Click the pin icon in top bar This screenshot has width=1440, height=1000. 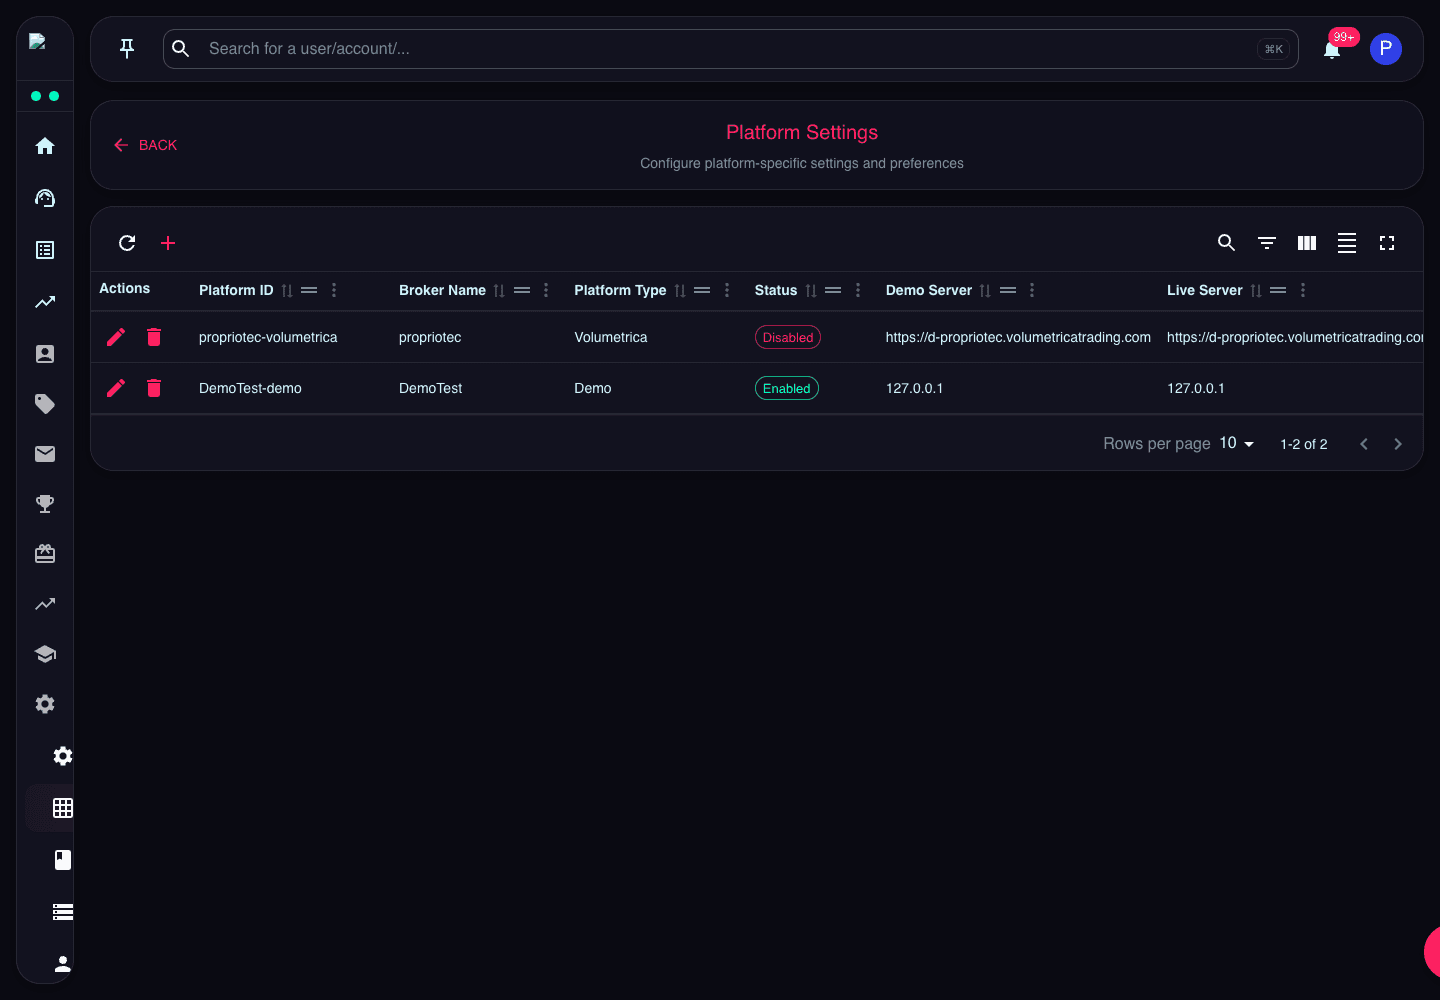point(127,48)
